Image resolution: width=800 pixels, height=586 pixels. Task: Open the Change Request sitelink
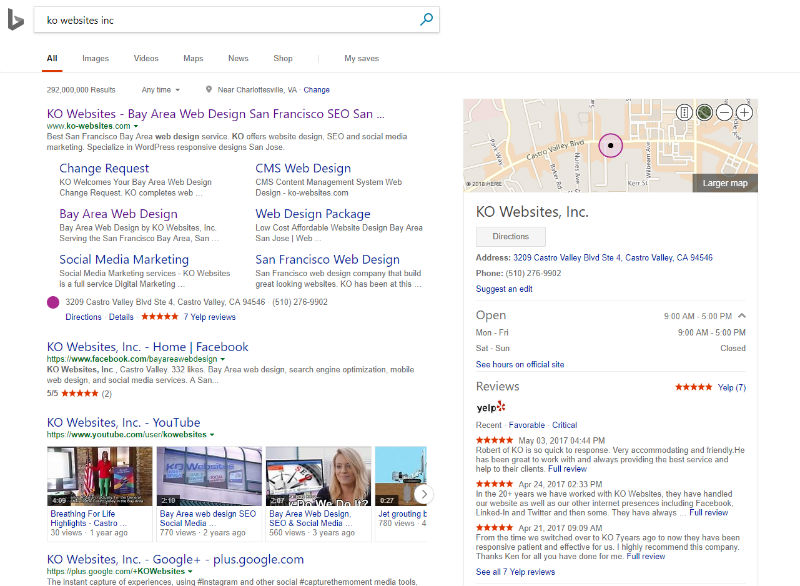pyautogui.click(x=104, y=168)
